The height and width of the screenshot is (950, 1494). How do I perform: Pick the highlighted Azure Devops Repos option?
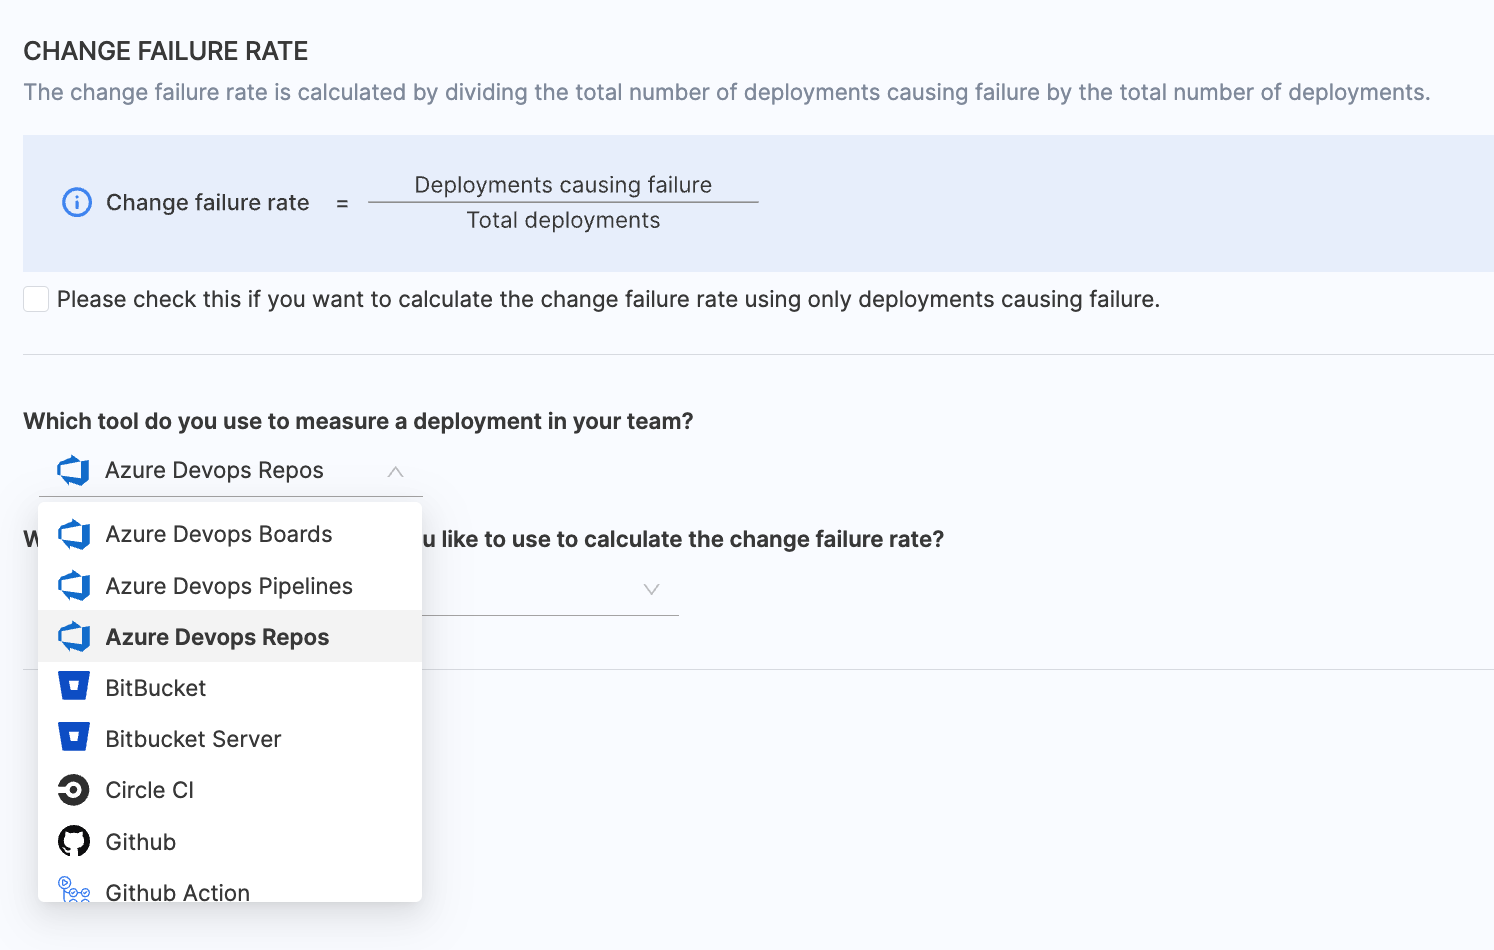tap(217, 638)
